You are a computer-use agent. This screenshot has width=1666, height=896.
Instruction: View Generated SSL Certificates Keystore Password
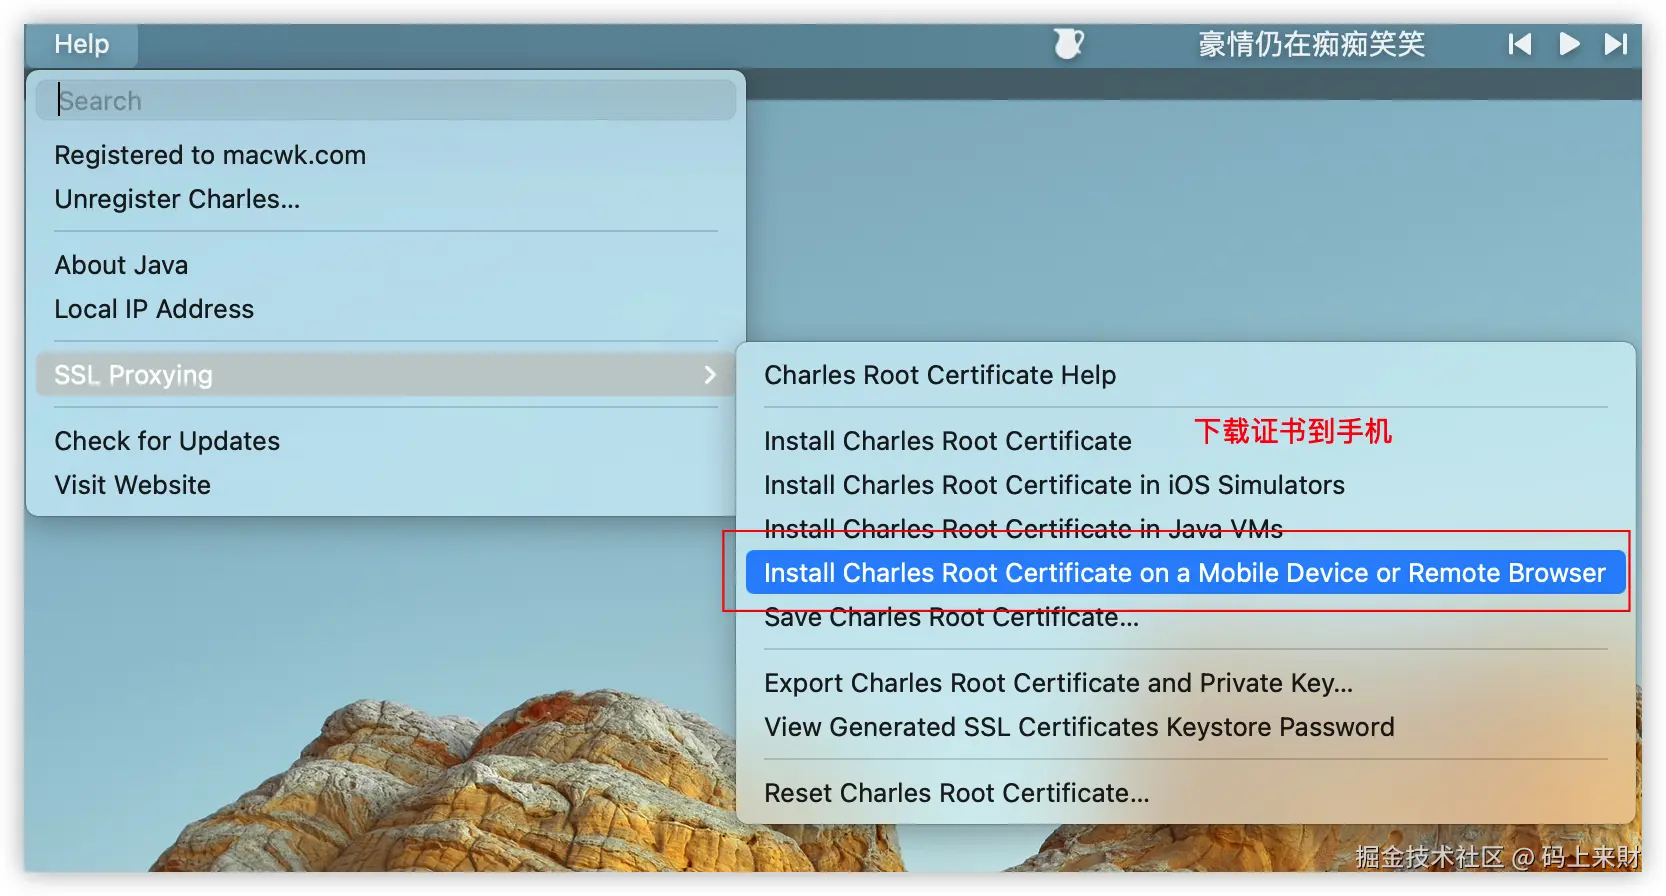(1079, 727)
